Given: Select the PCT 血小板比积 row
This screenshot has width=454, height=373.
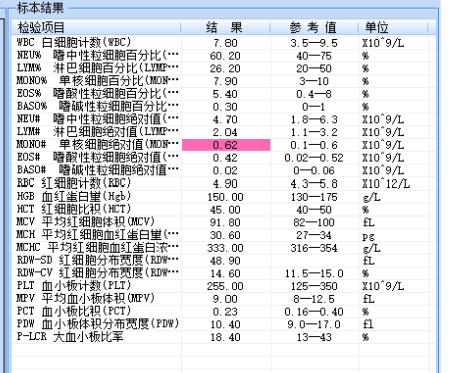Looking at the screenshot, I should coord(224,311).
